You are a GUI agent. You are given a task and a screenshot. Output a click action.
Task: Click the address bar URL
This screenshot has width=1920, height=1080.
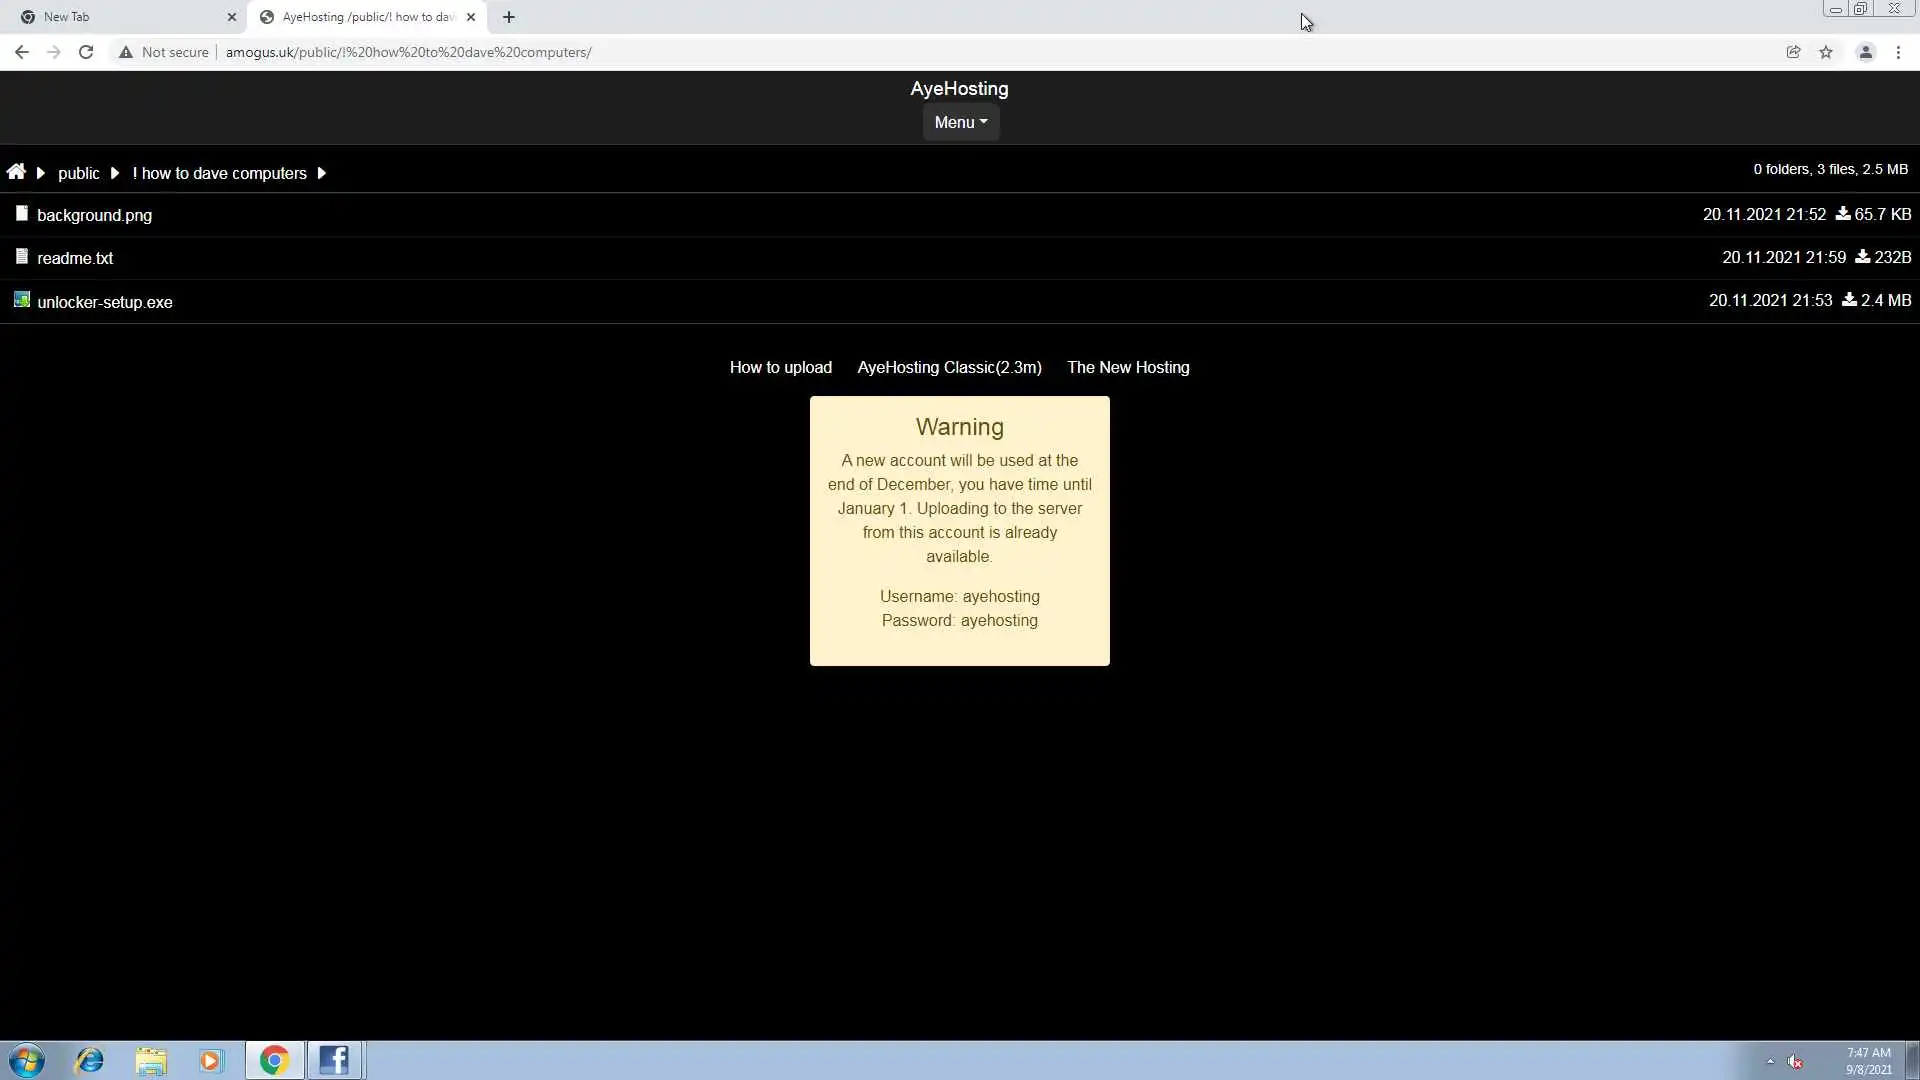408,52
